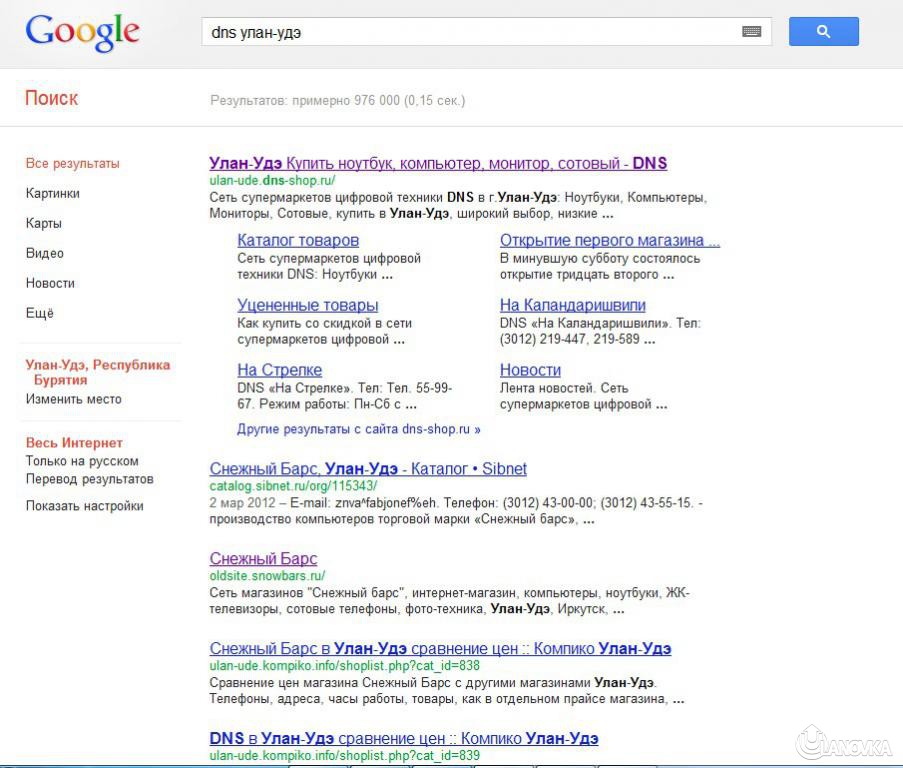Viewport: 903px width, 768px height.
Task: Open the 'Новости' sitelink under DNS result
Action: 530,370
